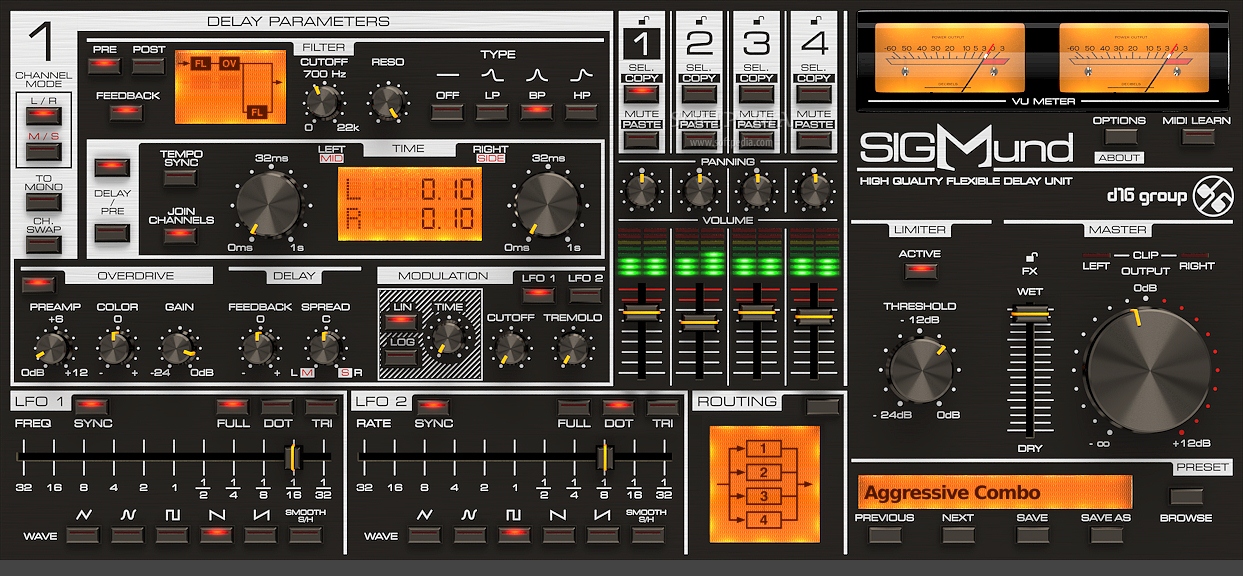The height and width of the screenshot is (576, 1243).
Task: Click the Master Output knob
Action: (1146, 370)
